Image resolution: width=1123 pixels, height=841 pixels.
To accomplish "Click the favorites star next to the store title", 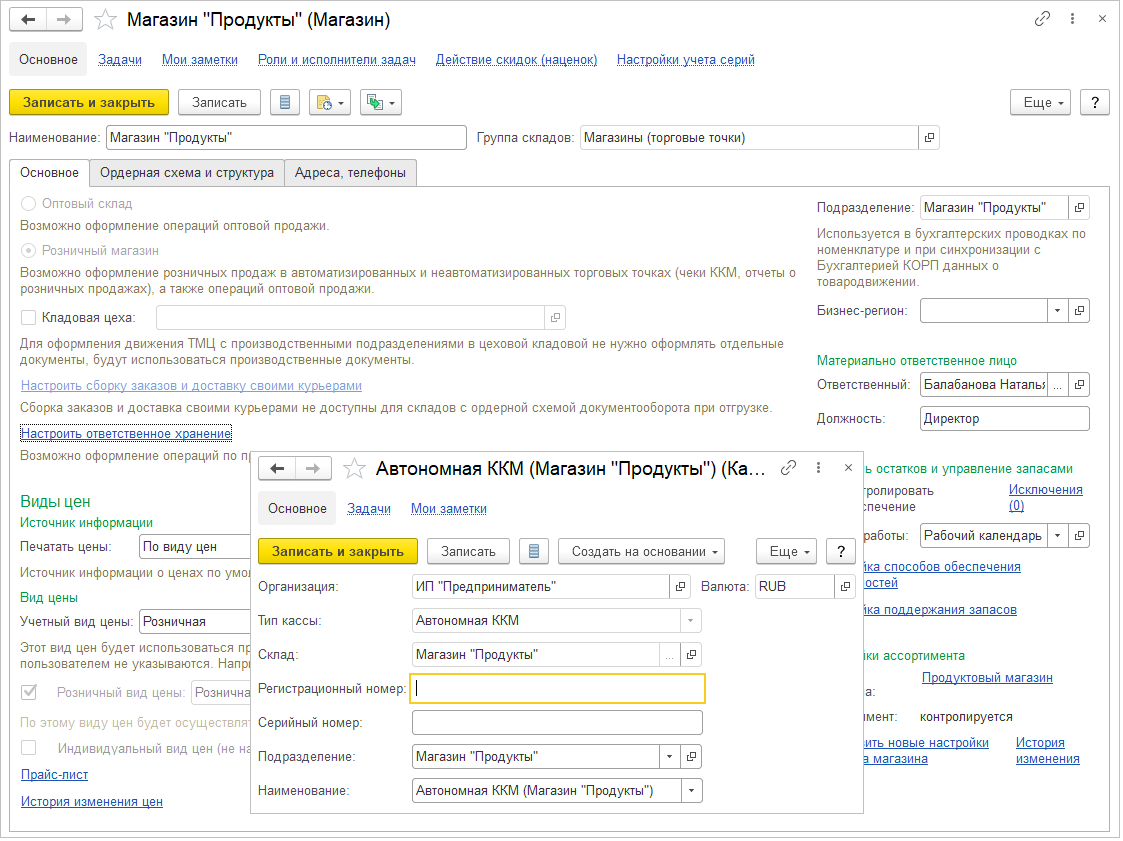I will 105,20.
